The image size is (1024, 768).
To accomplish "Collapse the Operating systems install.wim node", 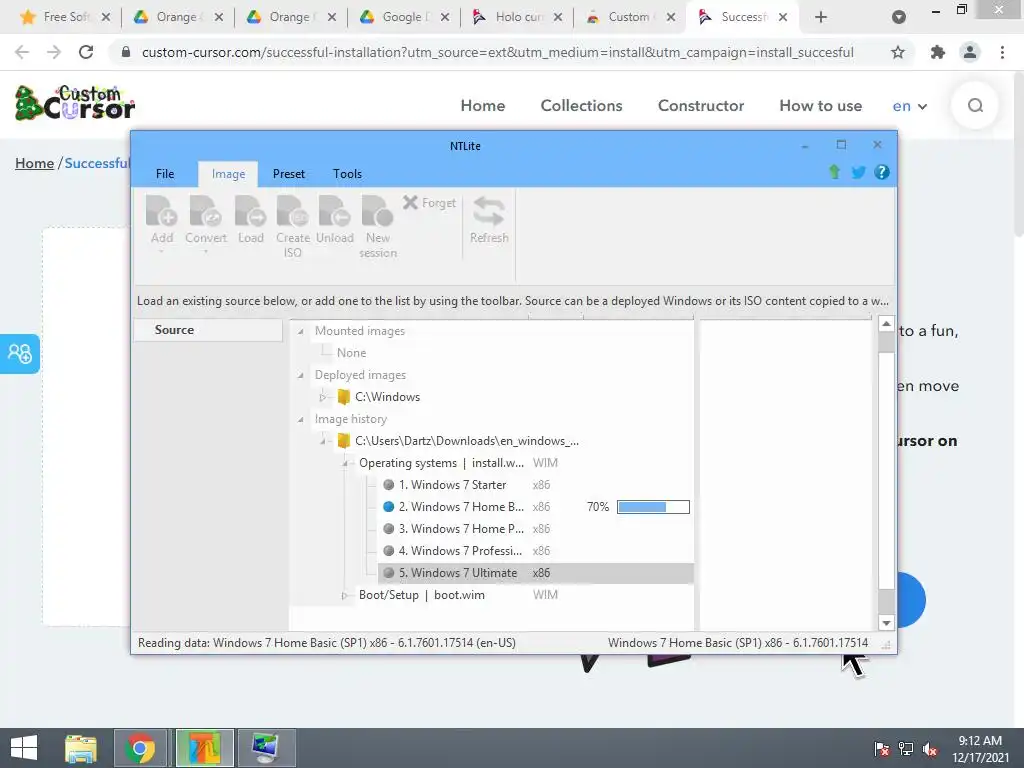I will 345,463.
